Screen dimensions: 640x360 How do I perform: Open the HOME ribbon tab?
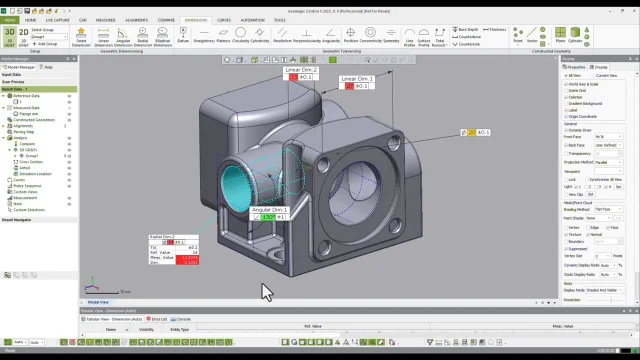[x=30, y=20]
